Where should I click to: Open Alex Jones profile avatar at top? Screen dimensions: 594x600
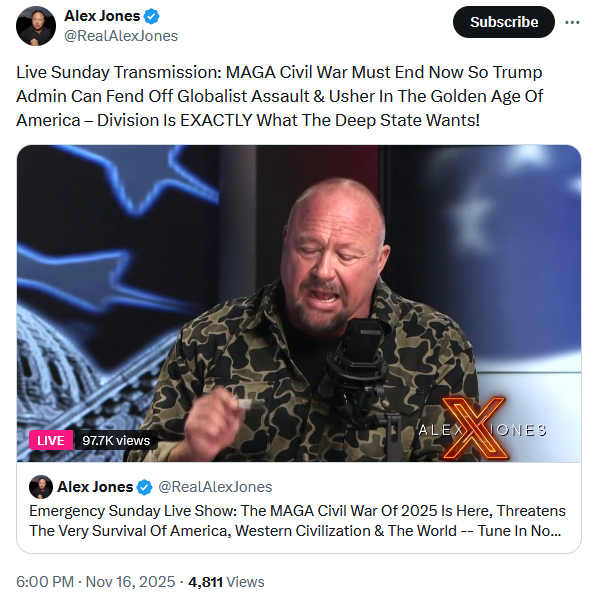click(36, 26)
